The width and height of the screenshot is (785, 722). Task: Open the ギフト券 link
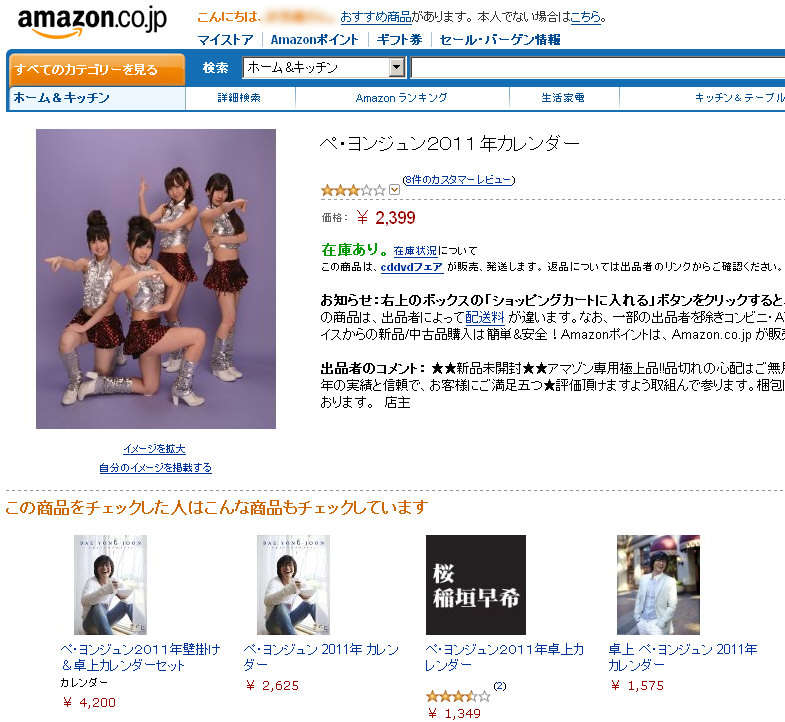400,40
